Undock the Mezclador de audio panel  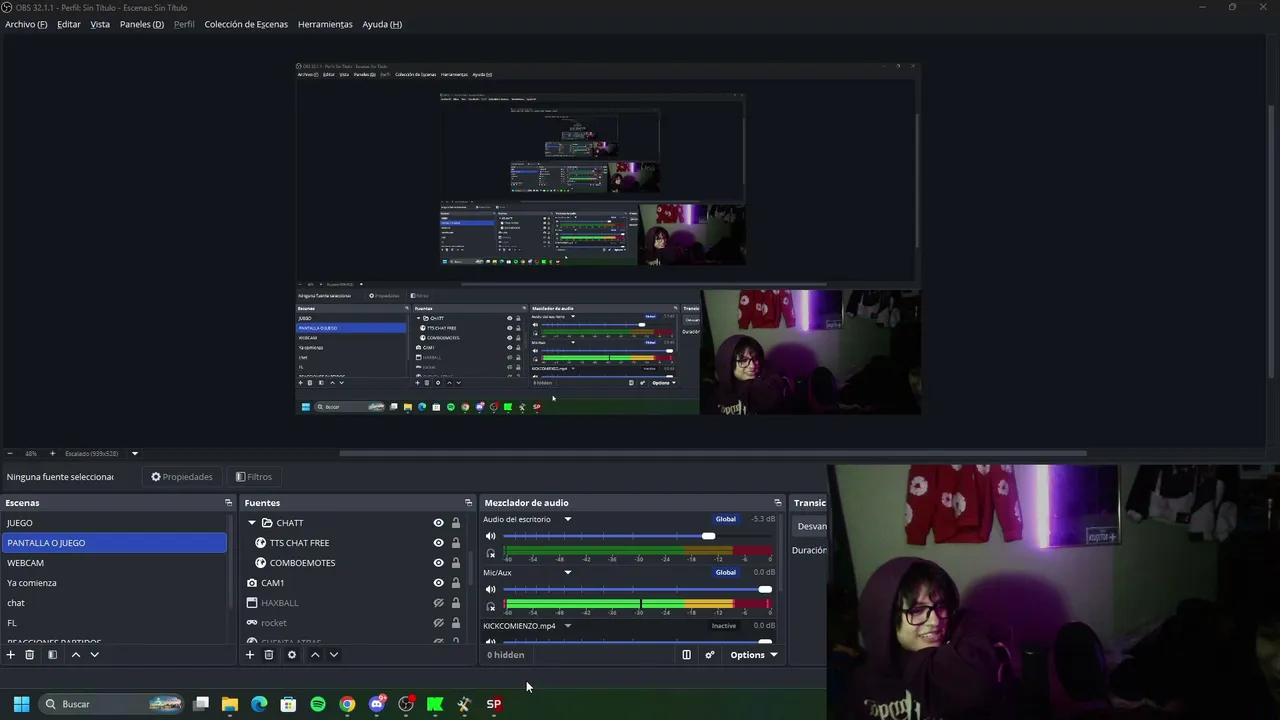pos(777,503)
